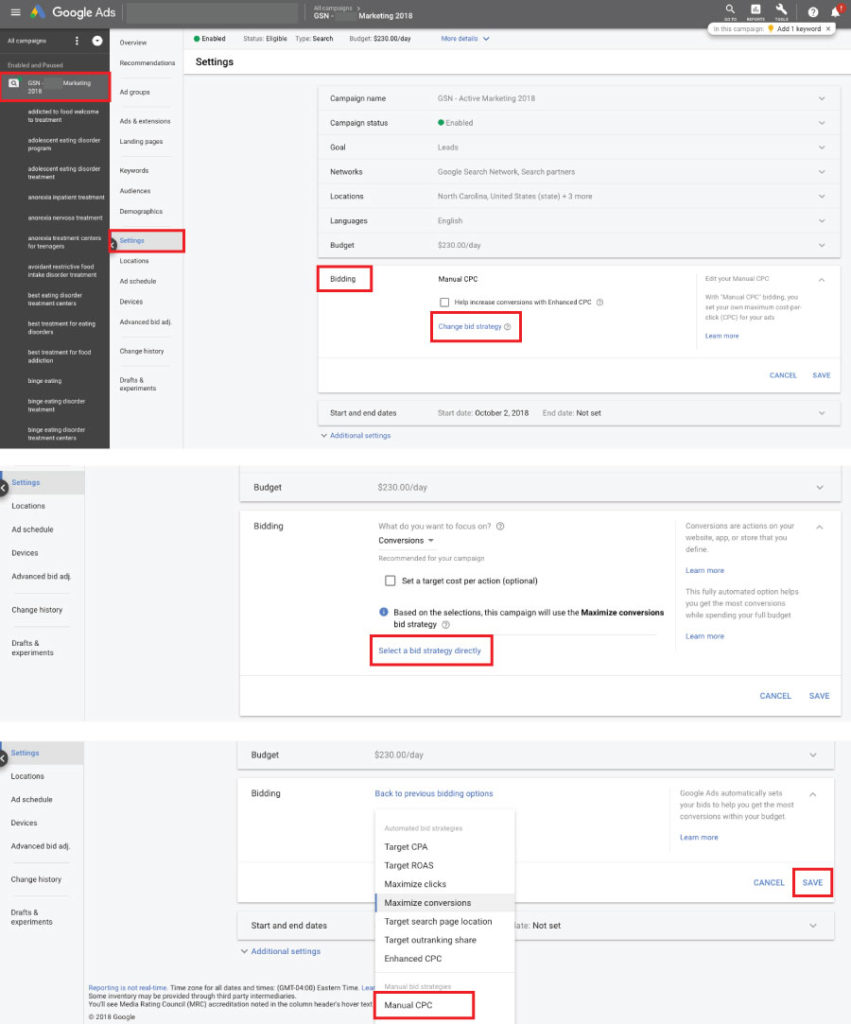
Task: Click the help icon after Enhanced CPC checkbox label
Action: point(600,302)
